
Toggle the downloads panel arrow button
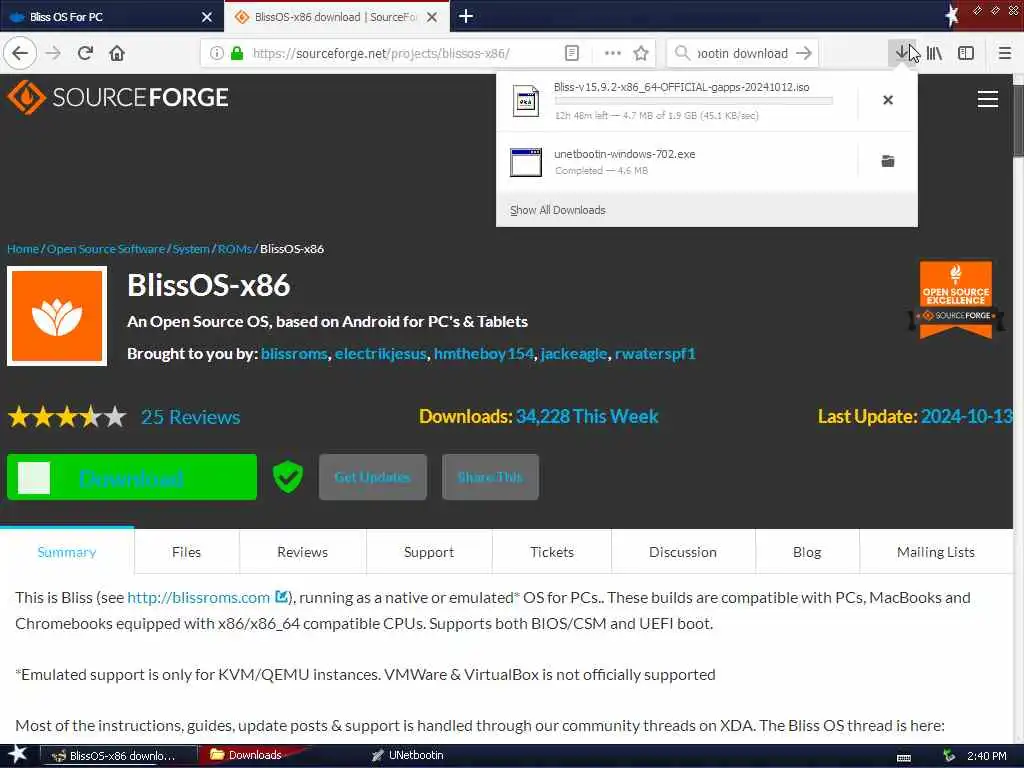[x=902, y=53]
